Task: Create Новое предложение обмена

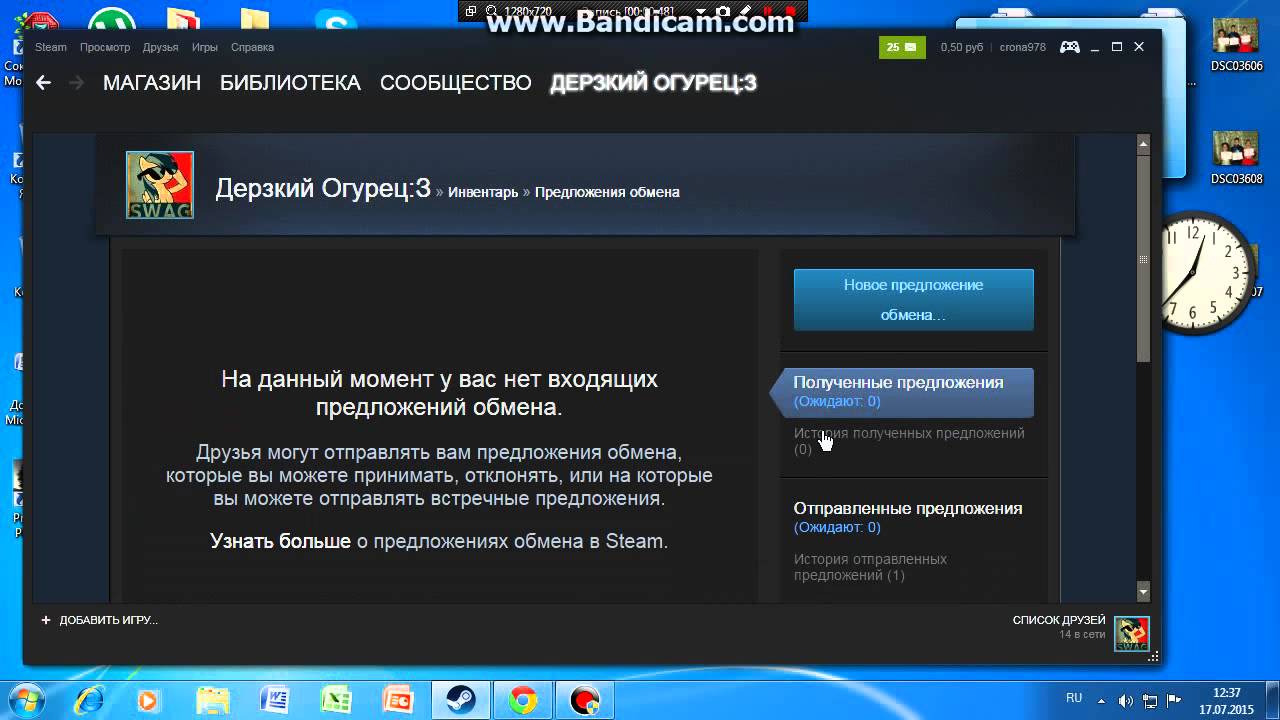Action: (914, 299)
